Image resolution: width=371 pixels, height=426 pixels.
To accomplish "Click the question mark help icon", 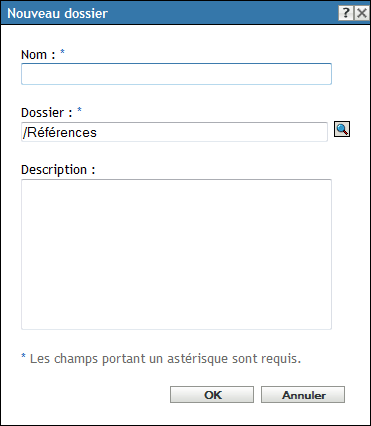I will (x=346, y=13).
